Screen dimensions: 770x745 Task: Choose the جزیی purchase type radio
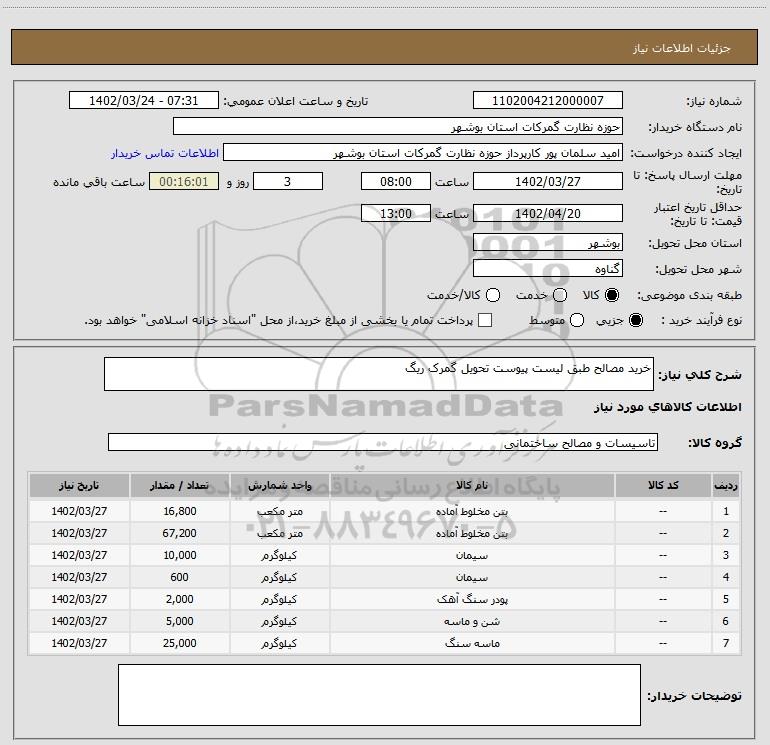tap(636, 321)
